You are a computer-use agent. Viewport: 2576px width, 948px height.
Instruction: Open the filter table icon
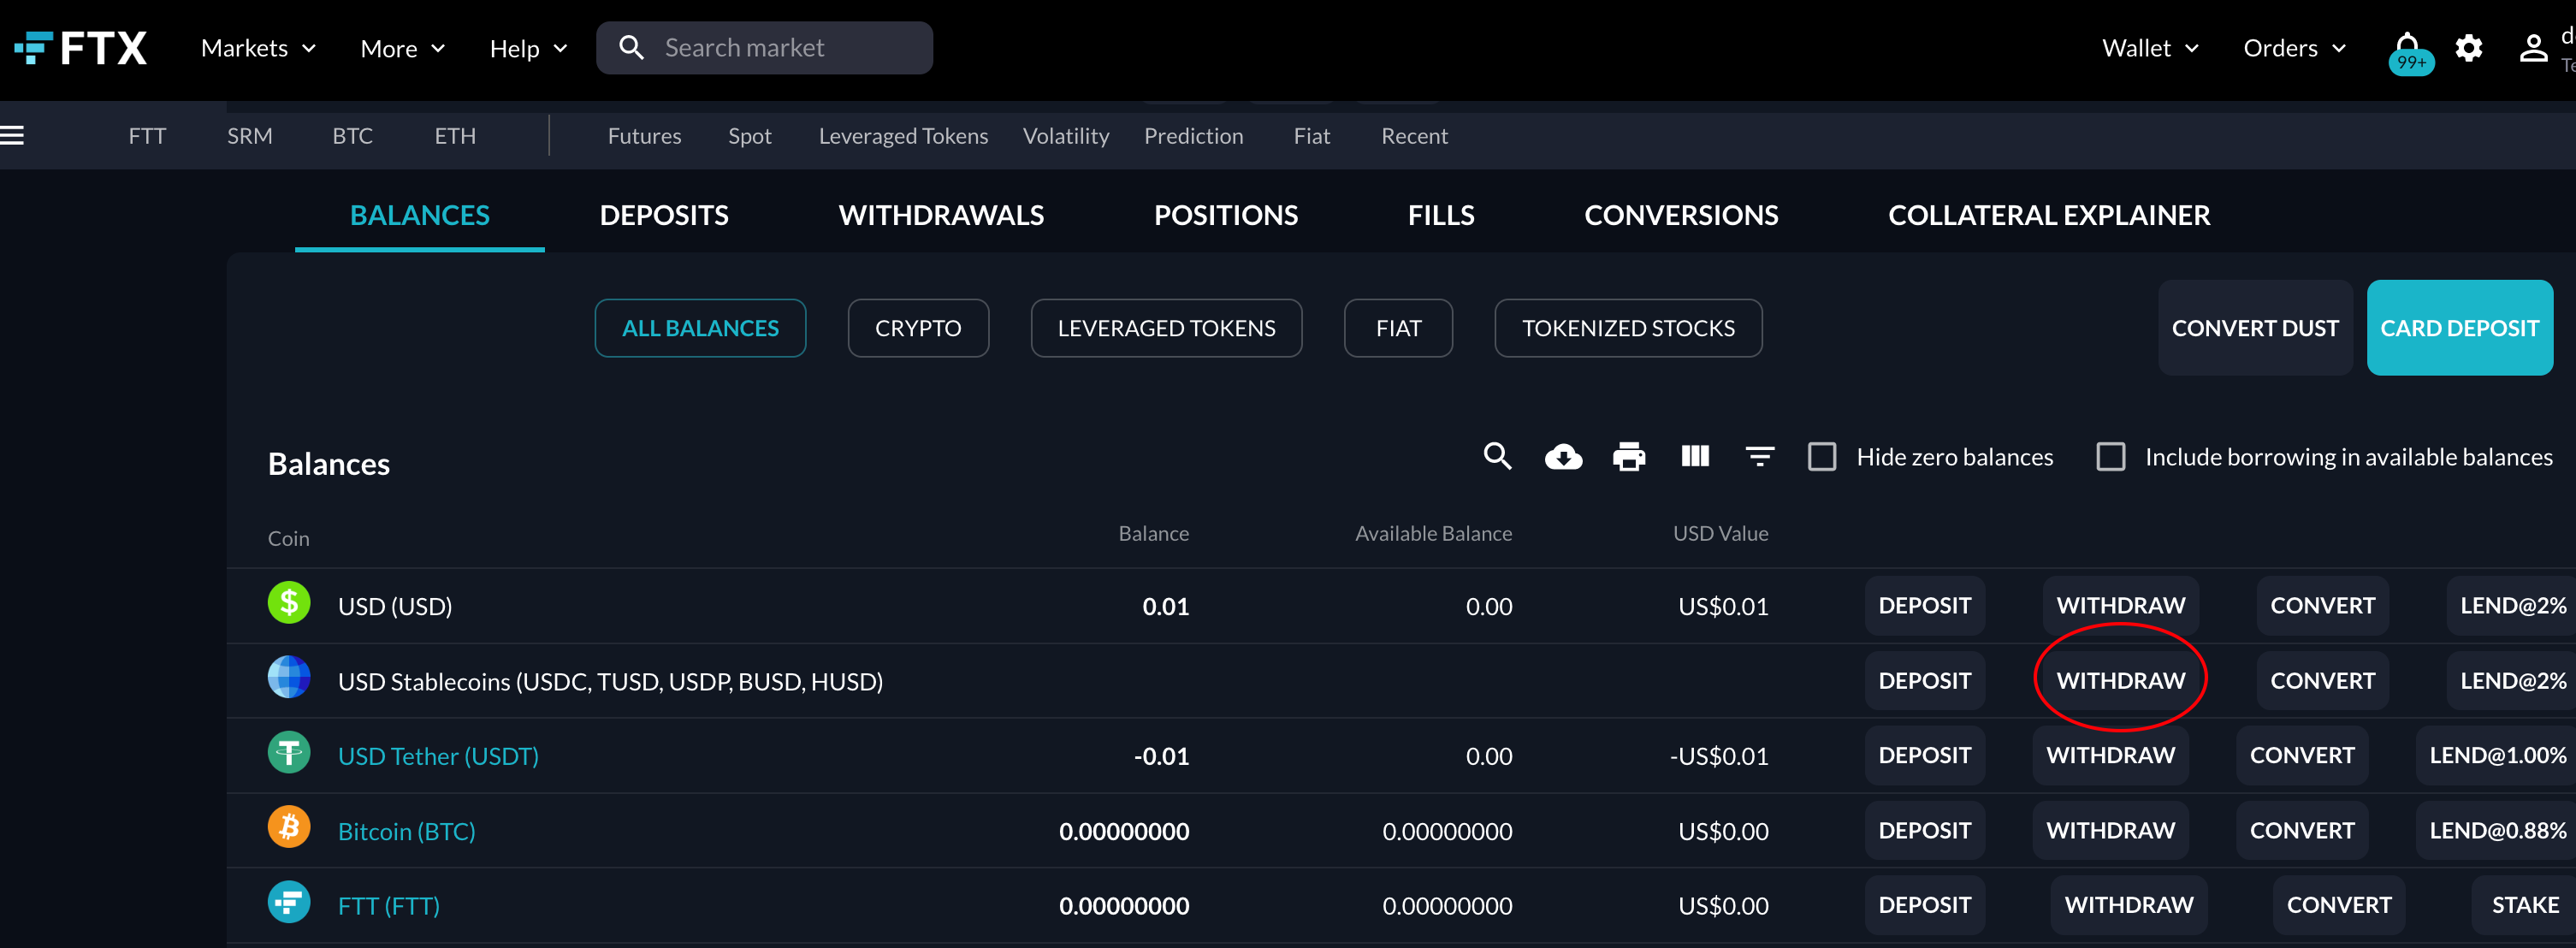click(1760, 457)
